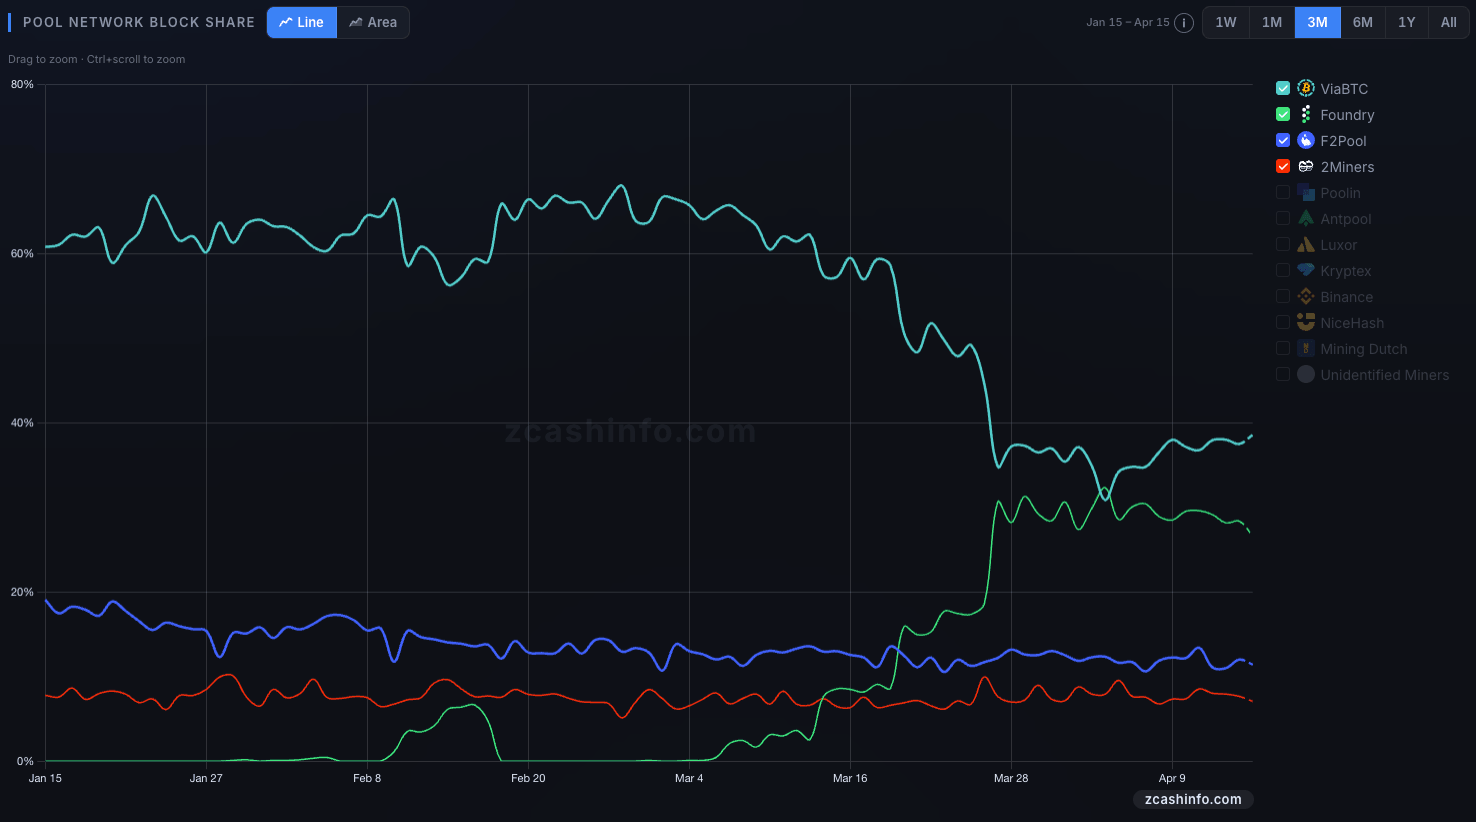
Task: Click the F2Pool logo icon
Action: pyautogui.click(x=1306, y=141)
